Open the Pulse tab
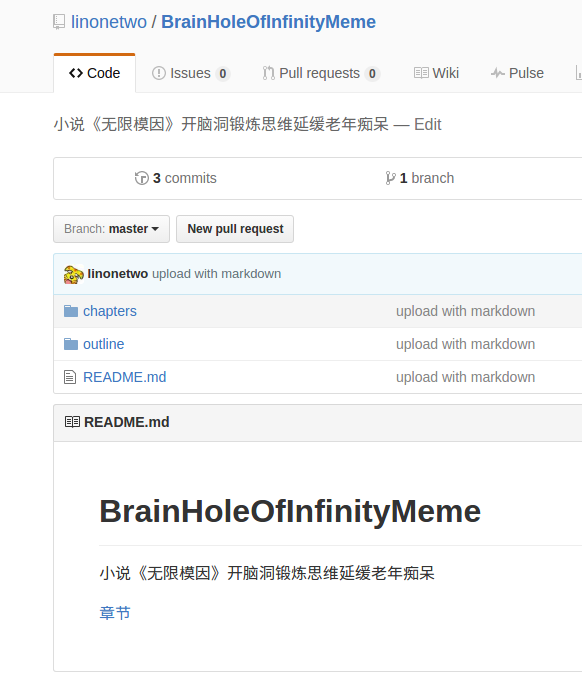Image resolution: width=582 pixels, height=679 pixels. click(517, 73)
